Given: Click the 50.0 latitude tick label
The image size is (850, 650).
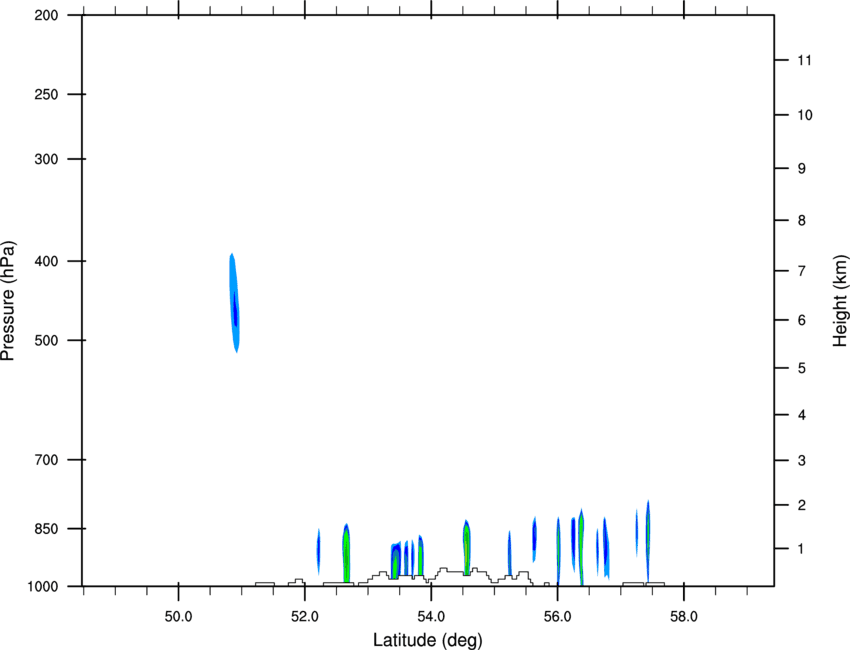Looking at the screenshot, I should 178,617.
